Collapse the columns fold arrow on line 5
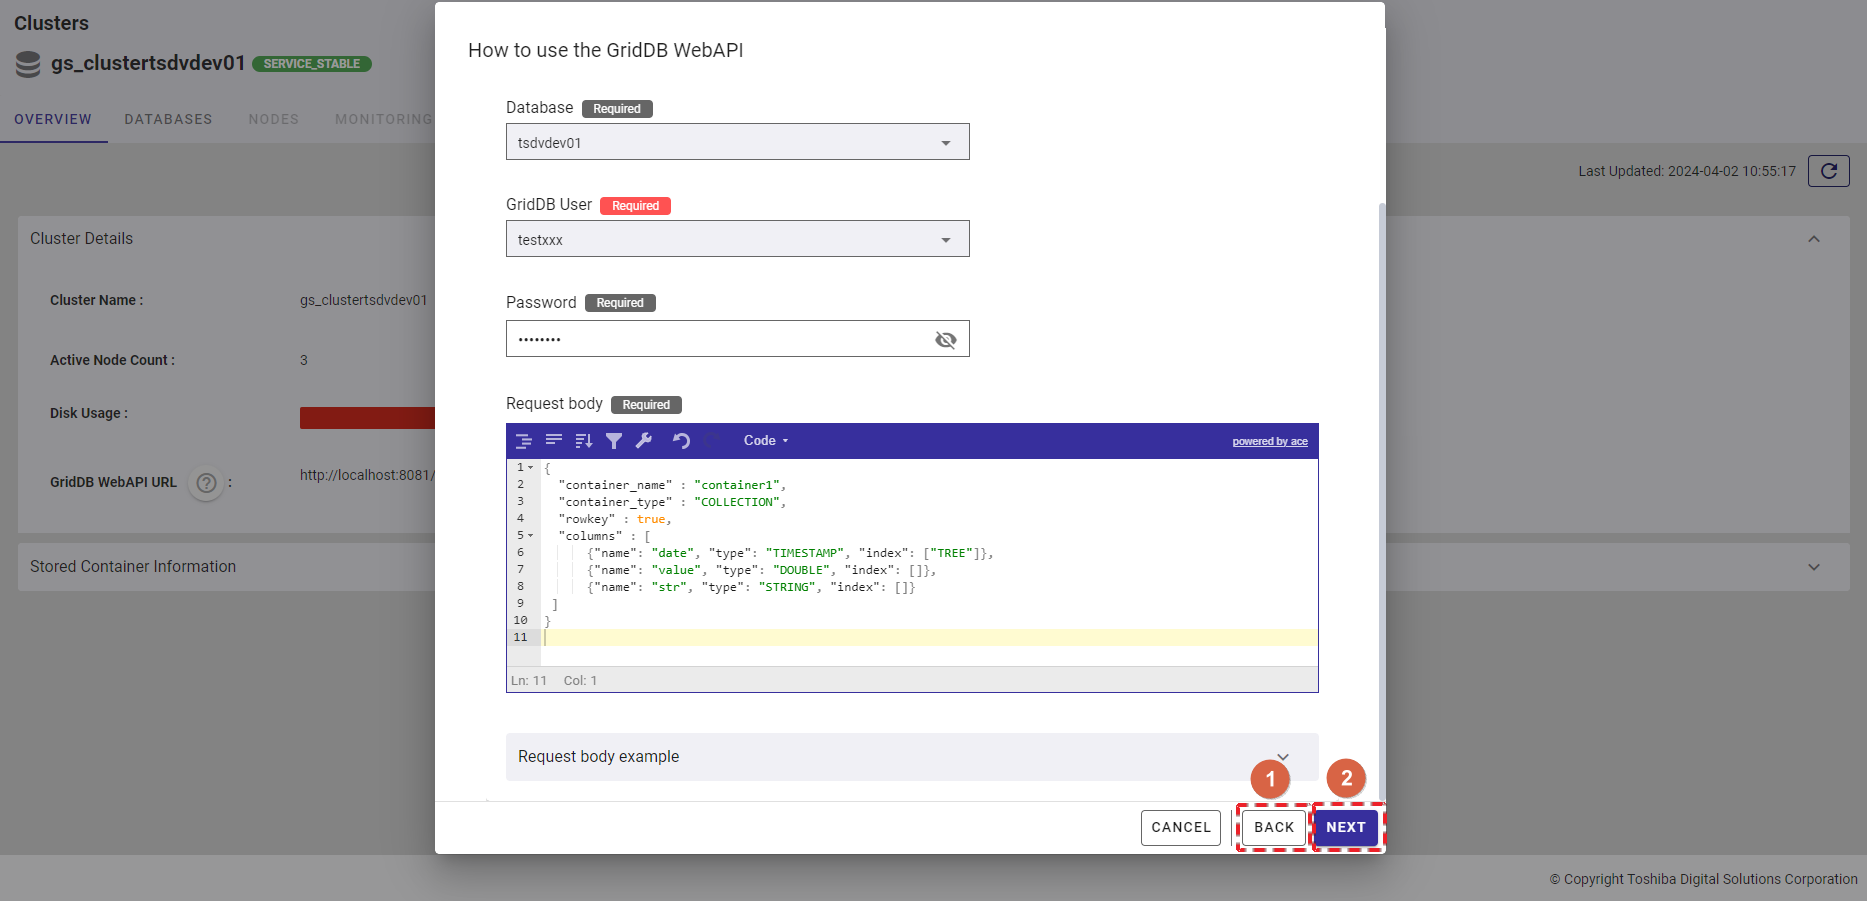Screen dimensions: 1867x901 coord(531,536)
